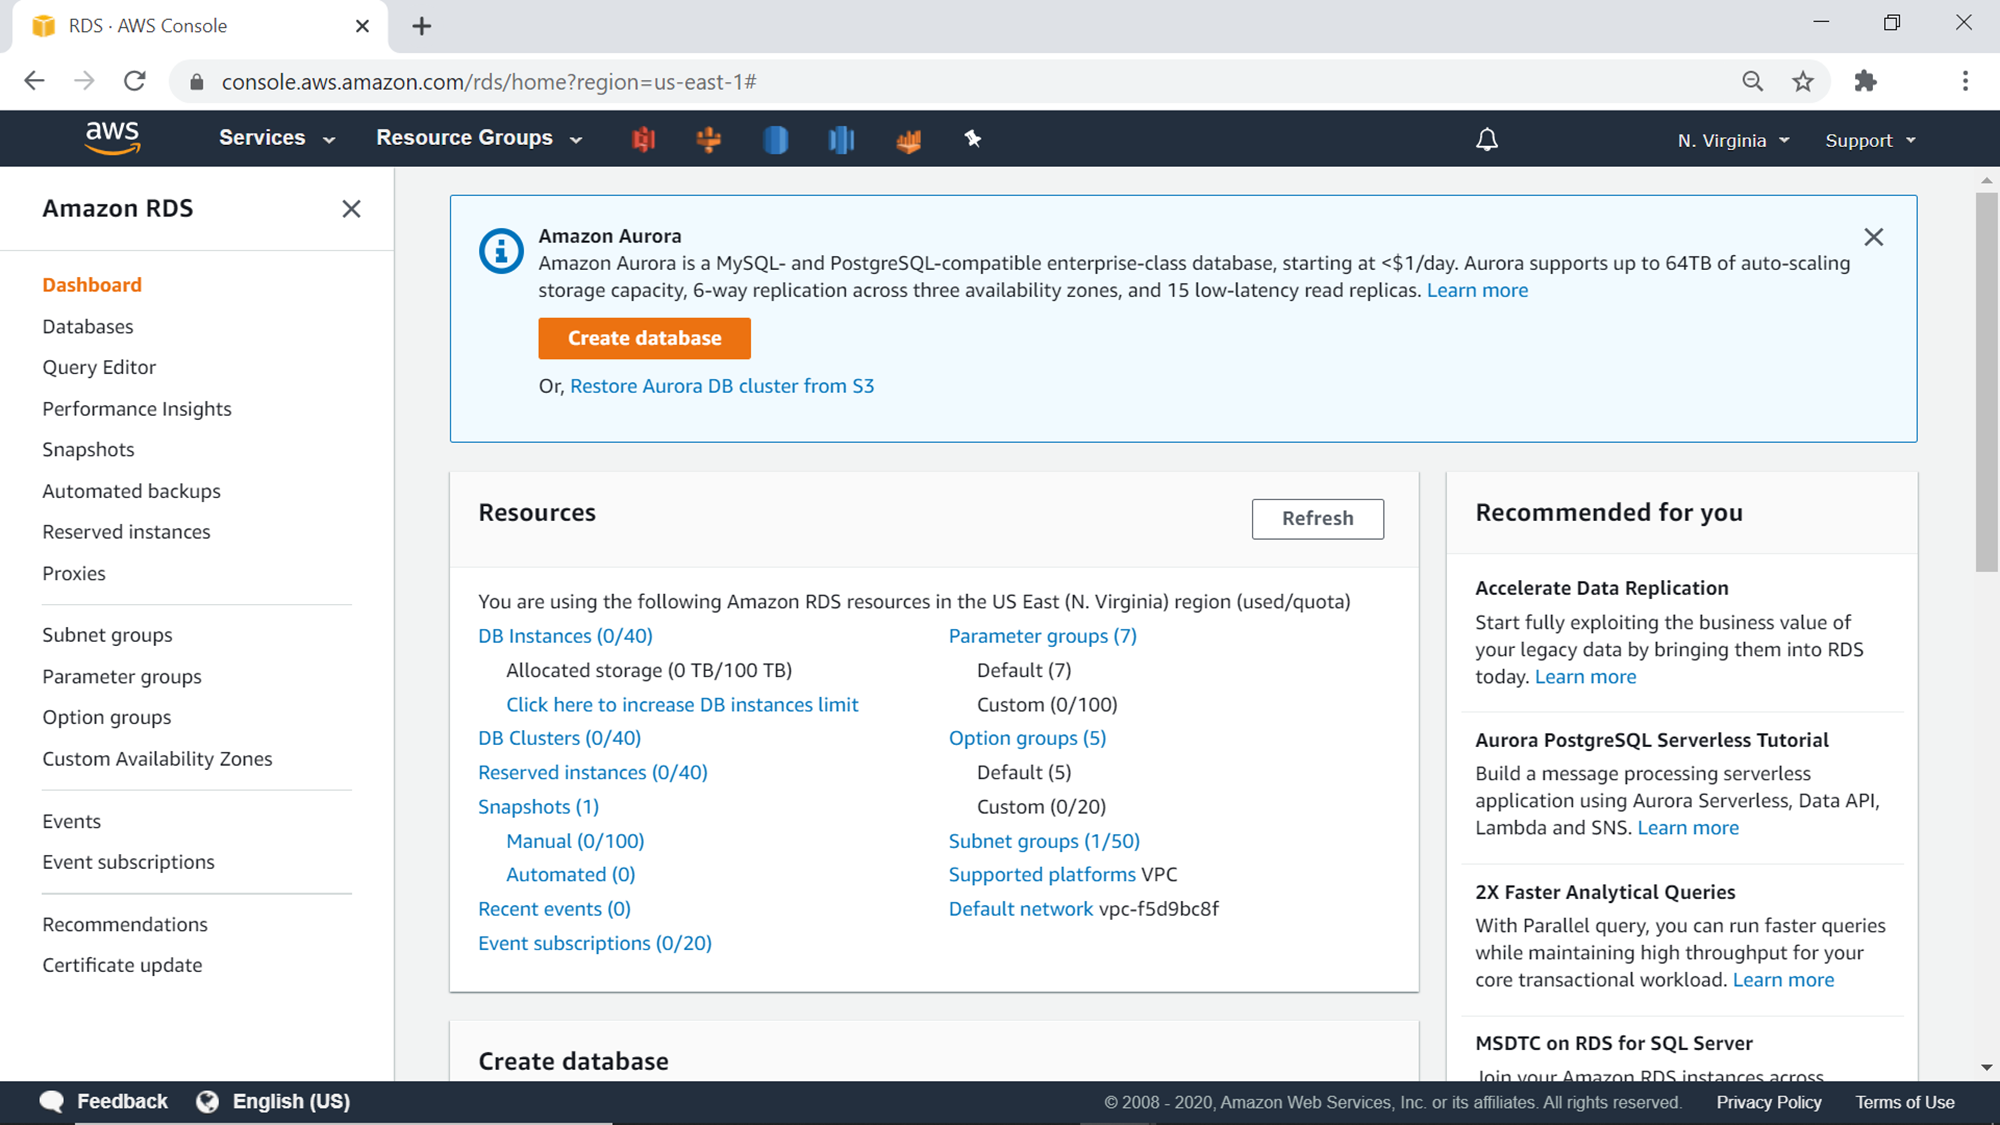This screenshot has width=2000, height=1125.
Task: Click the AWS logo
Action: click(x=112, y=138)
